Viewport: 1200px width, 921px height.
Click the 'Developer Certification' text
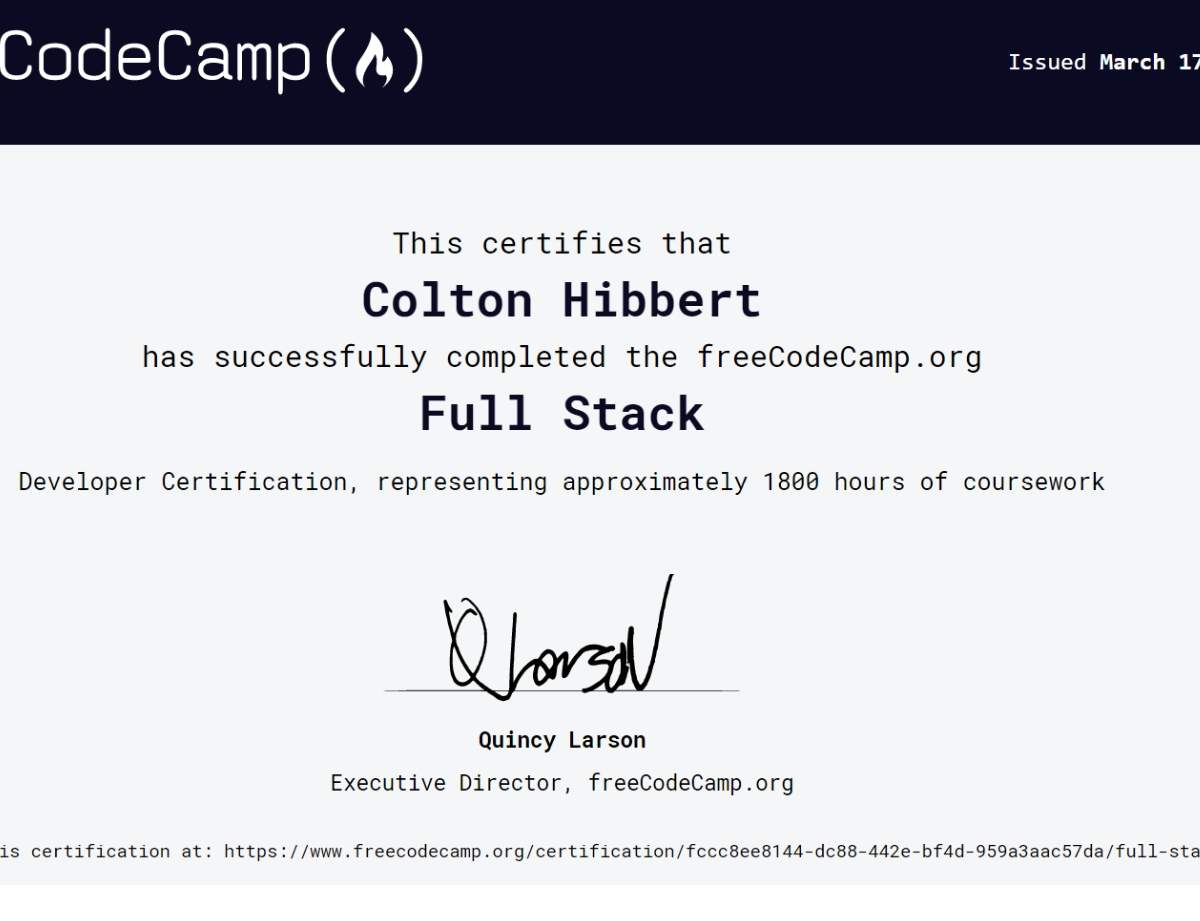coord(183,481)
